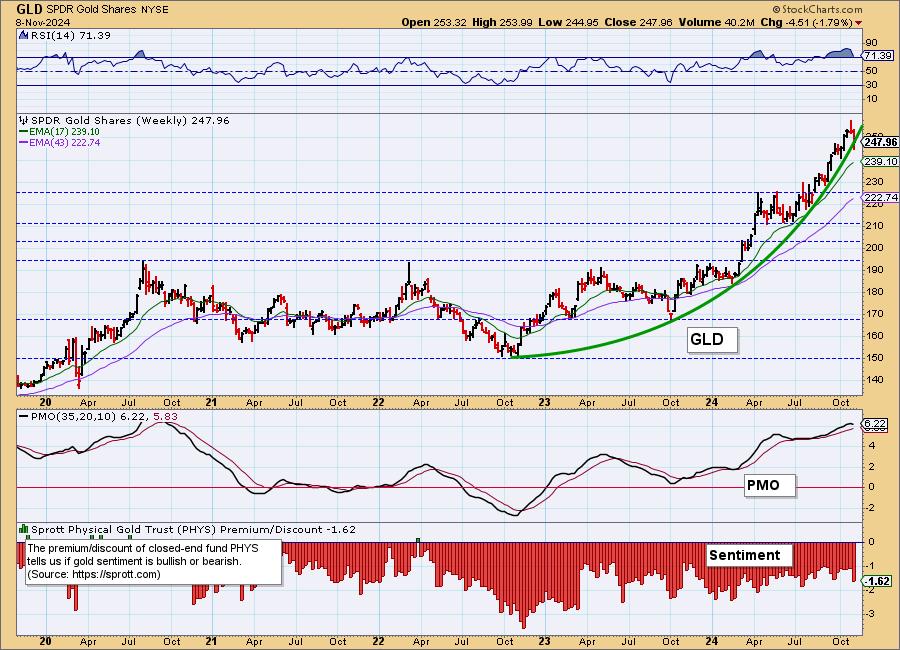This screenshot has height=650, width=900.
Task: Click the 222.74 EMA tag on axis
Action: click(x=880, y=198)
